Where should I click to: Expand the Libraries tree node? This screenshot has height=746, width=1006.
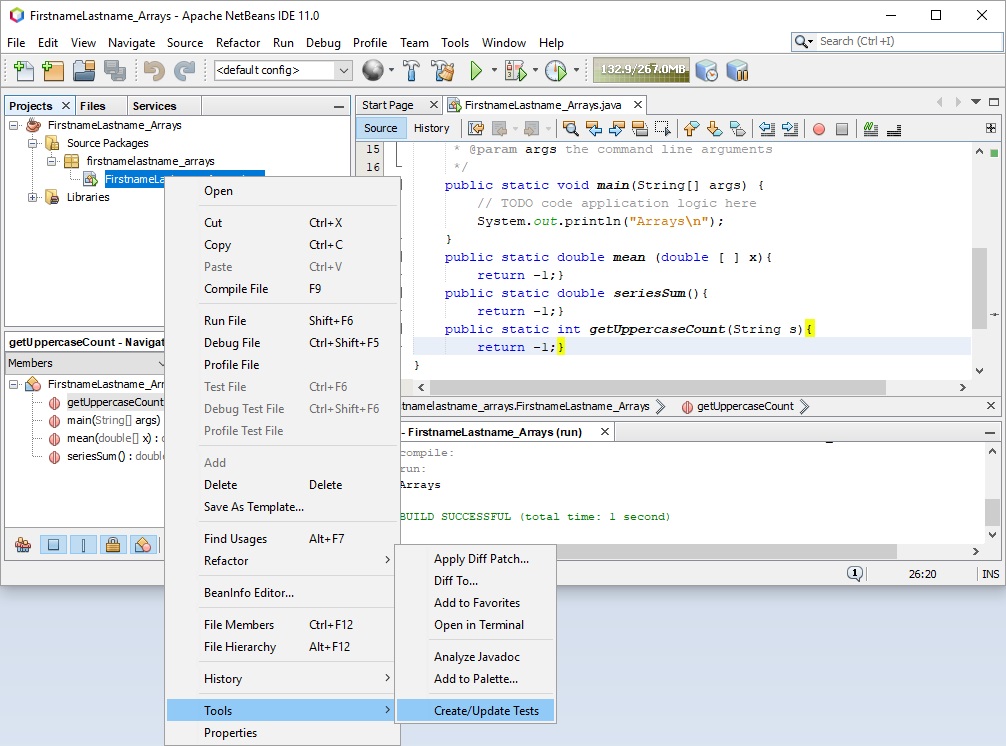[32, 197]
